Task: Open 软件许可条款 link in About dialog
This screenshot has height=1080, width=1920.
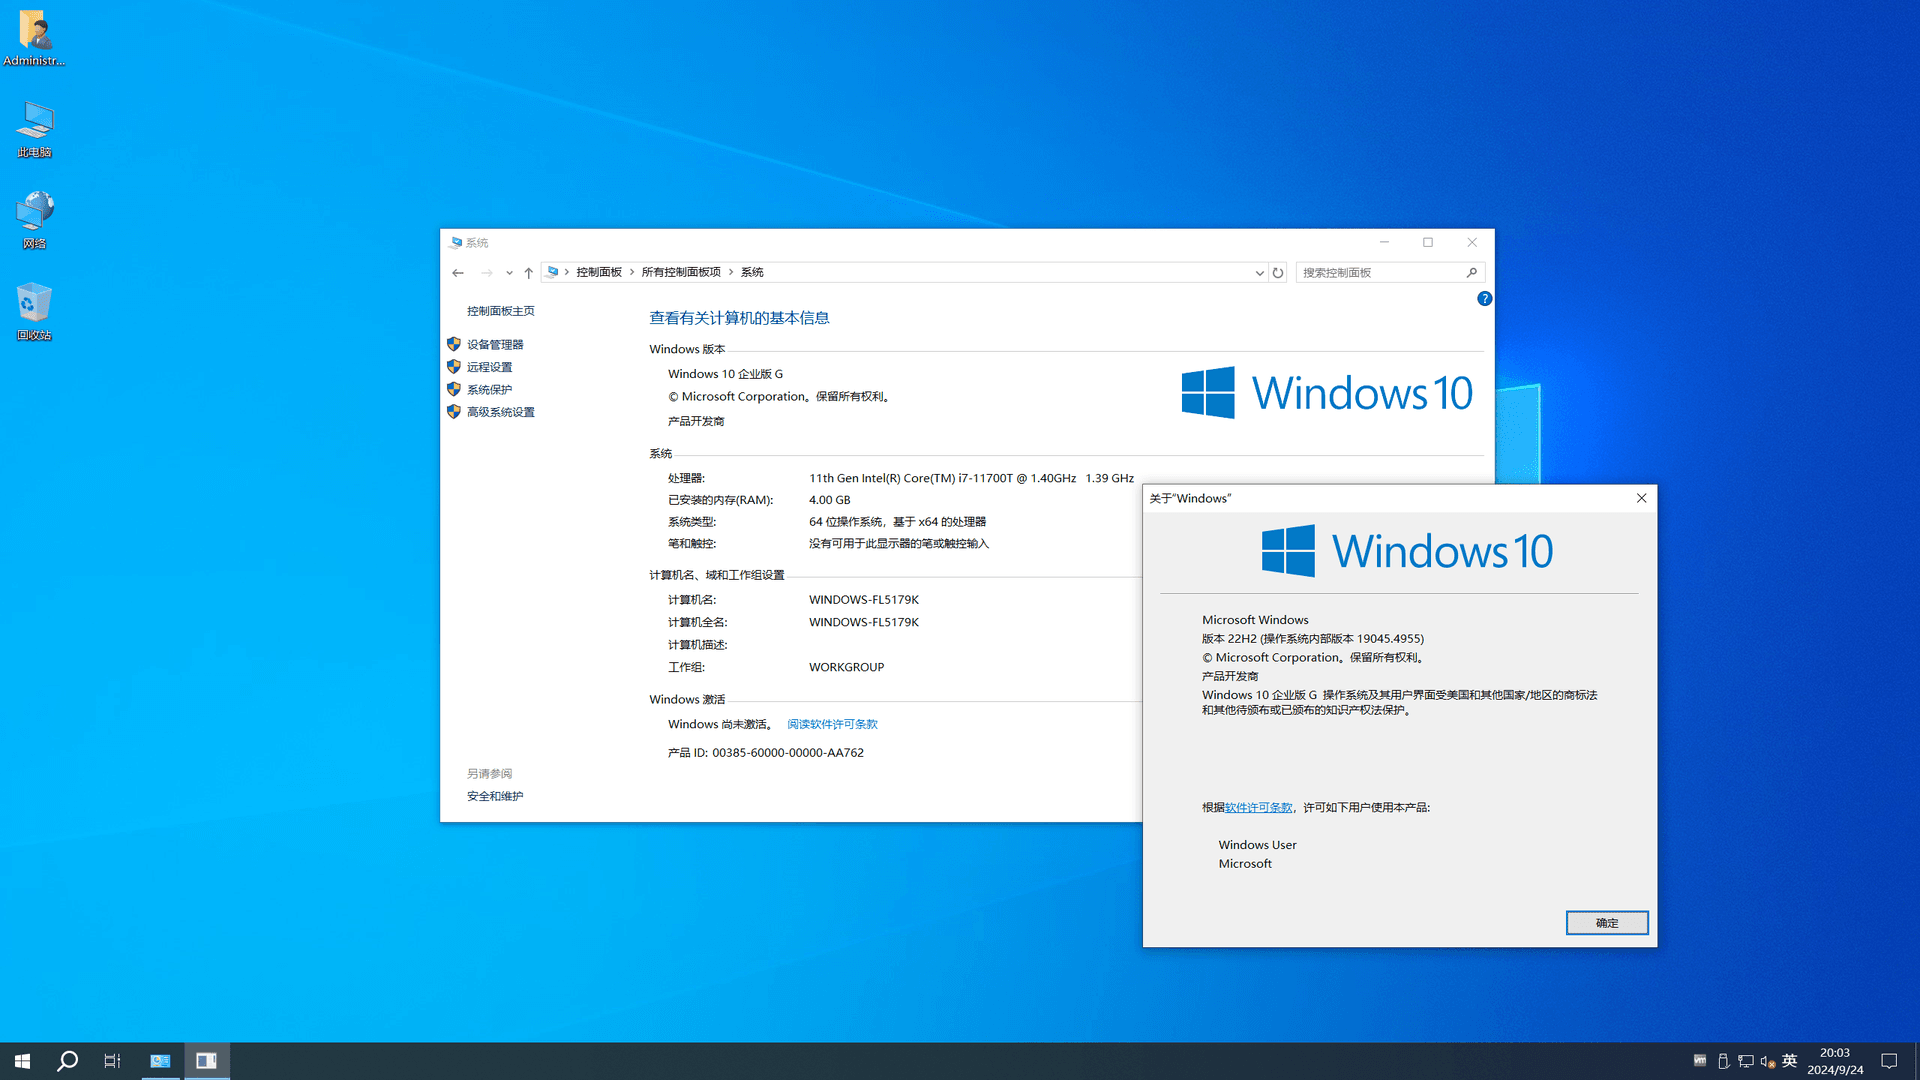Action: coord(1258,807)
